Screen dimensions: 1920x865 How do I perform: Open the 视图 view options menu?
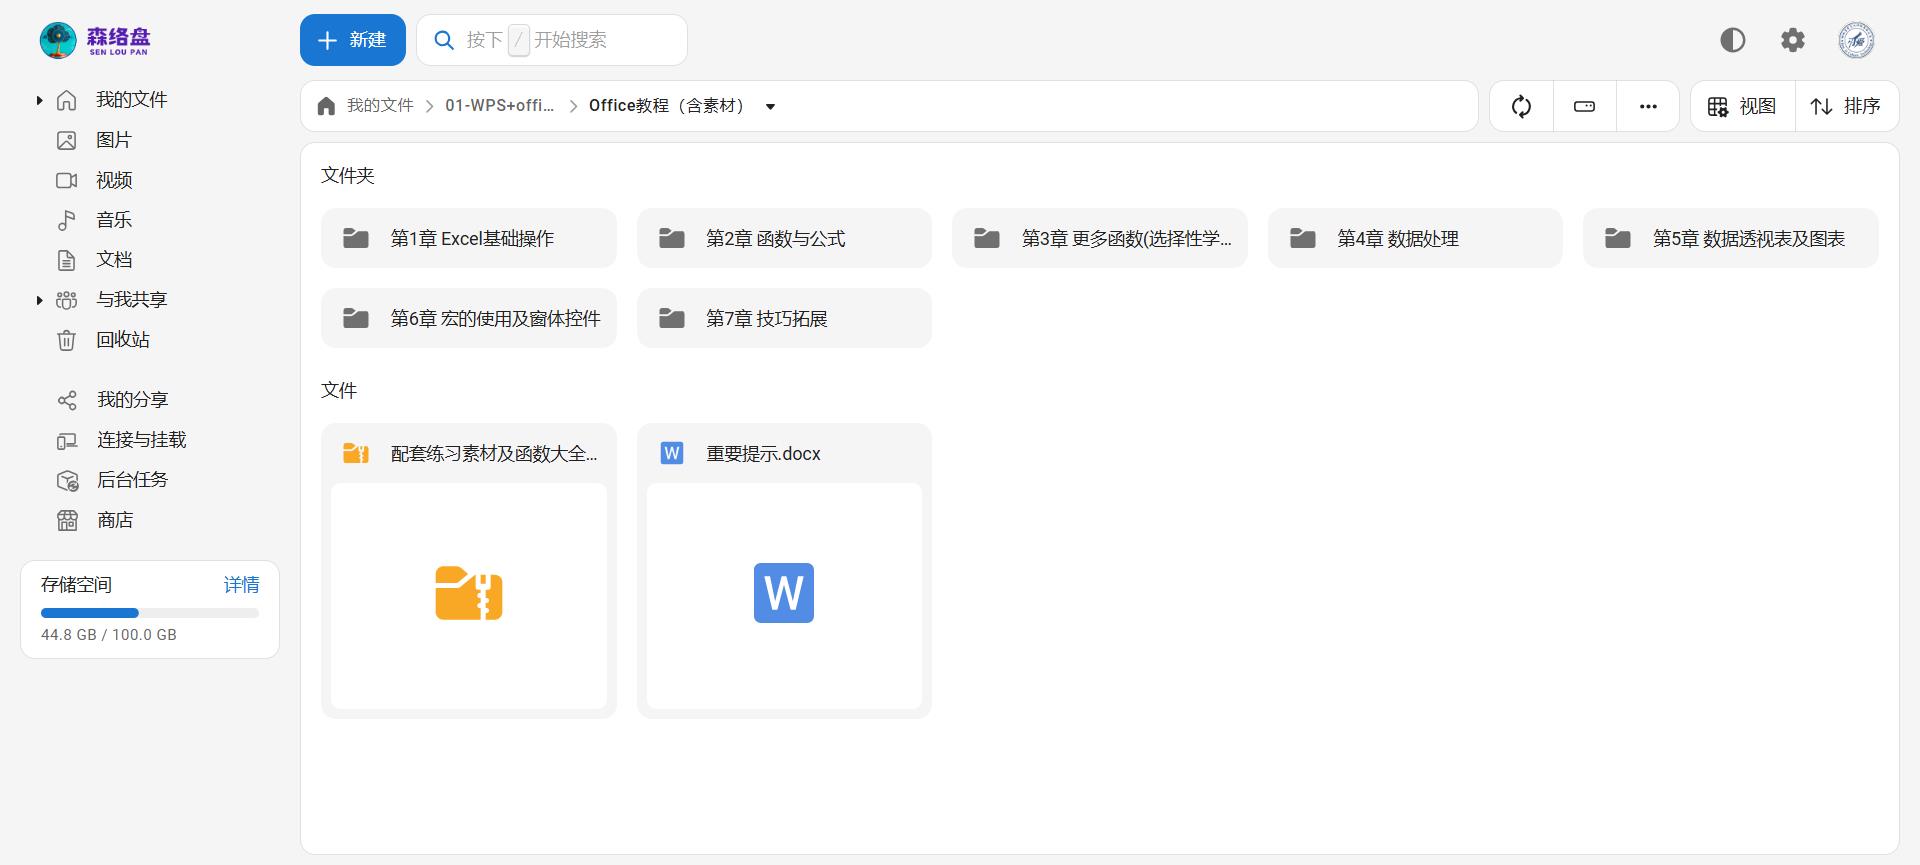click(x=1742, y=106)
